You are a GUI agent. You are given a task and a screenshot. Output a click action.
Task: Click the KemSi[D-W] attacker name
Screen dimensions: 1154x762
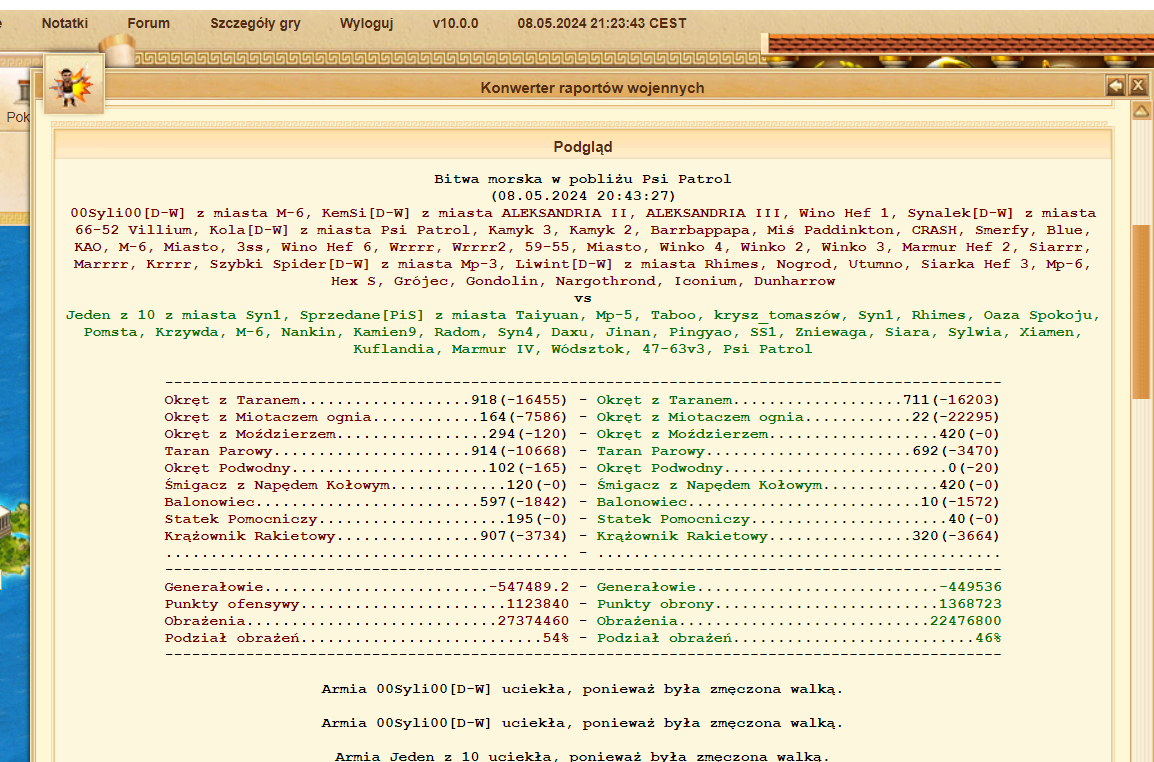364,213
